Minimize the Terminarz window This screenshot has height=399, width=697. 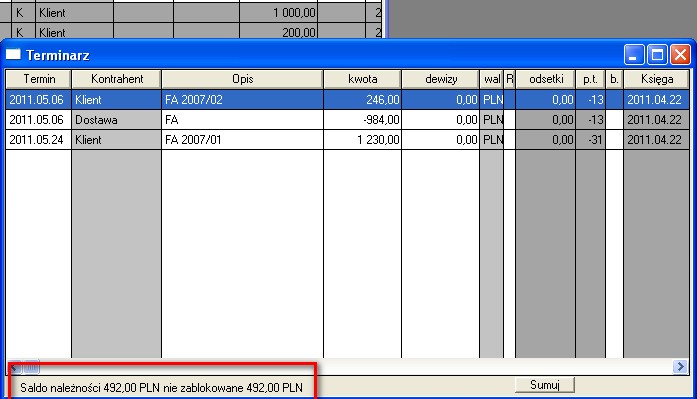(634, 55)
